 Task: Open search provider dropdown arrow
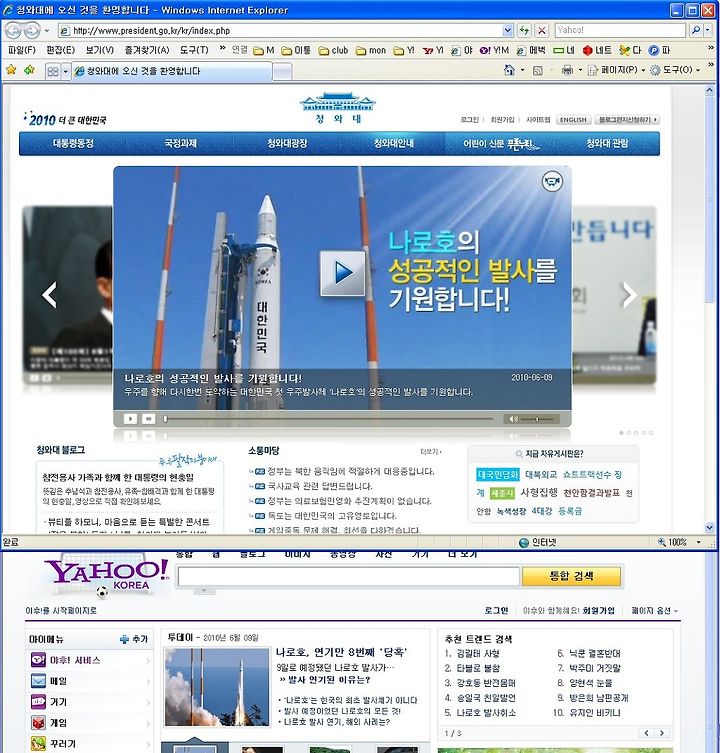coord(708,30)
